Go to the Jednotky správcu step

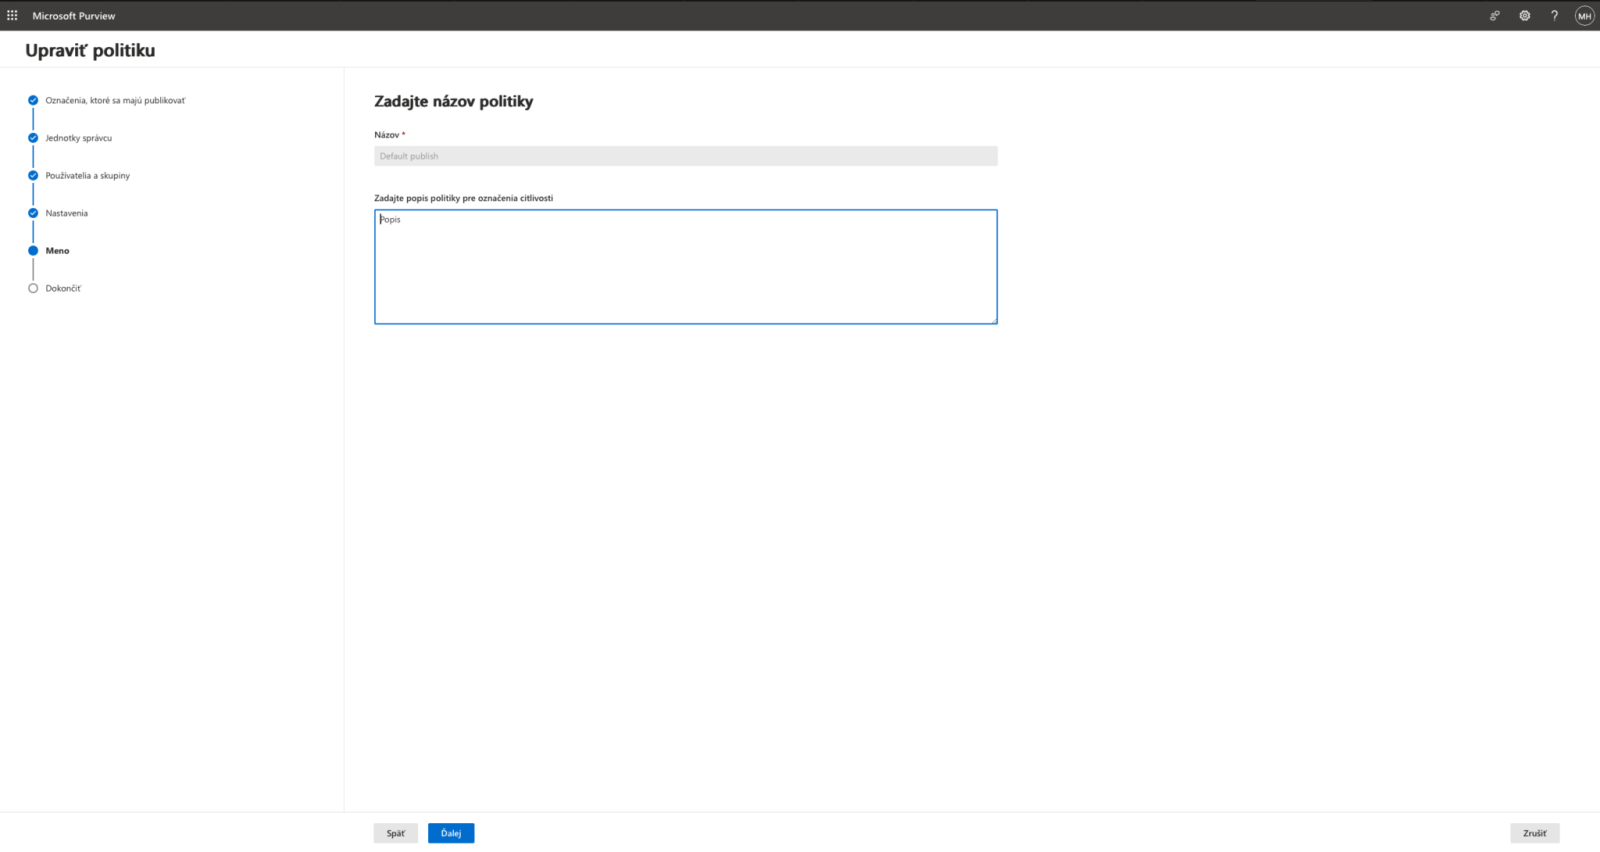(x=78, y=138)
